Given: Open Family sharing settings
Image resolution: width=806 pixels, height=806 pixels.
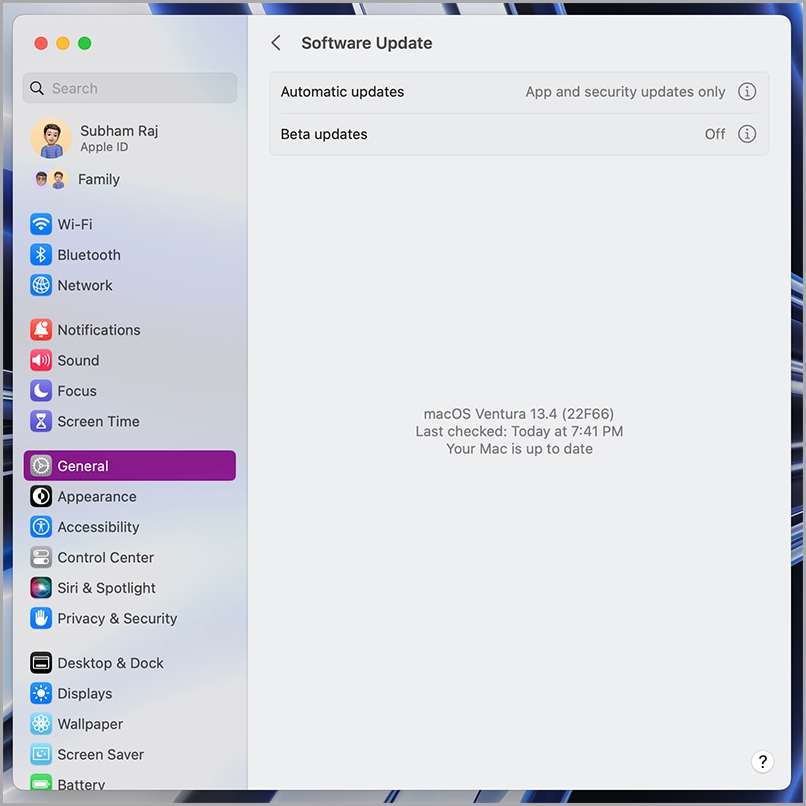Looking at the screenshot, I should click(x=98, y=180).
